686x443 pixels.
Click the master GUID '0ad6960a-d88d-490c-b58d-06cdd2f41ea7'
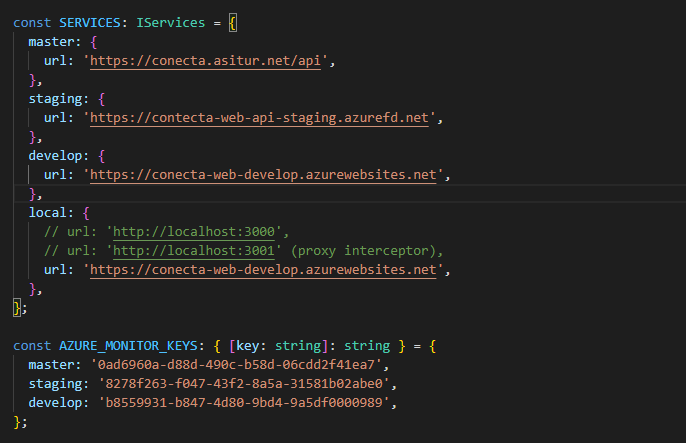tap(236, 365)
